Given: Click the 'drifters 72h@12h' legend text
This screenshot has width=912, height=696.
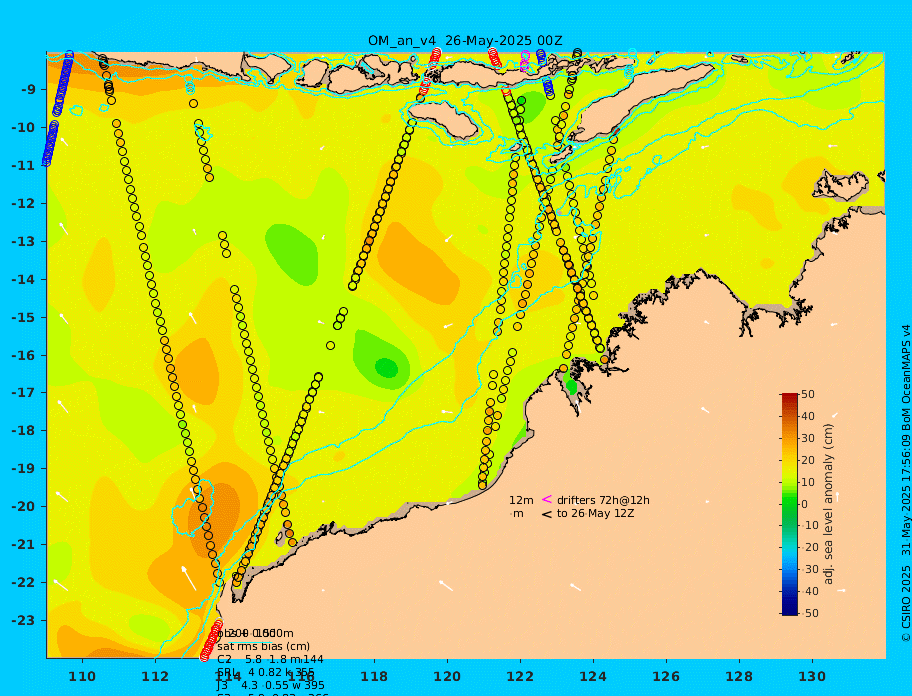Looking at the screenshot, I should [x=603, y=500].
